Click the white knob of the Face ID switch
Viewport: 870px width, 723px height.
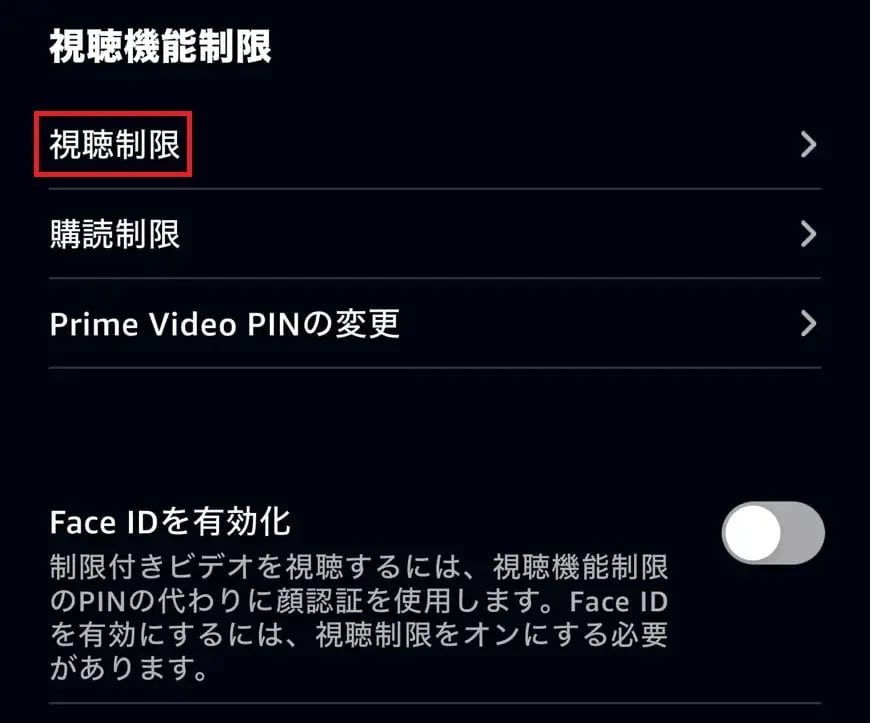tap(753, 533)
